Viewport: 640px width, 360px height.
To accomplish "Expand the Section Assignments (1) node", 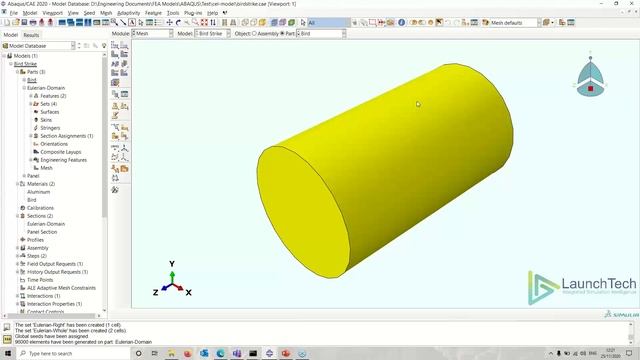I will pos(31,136).
